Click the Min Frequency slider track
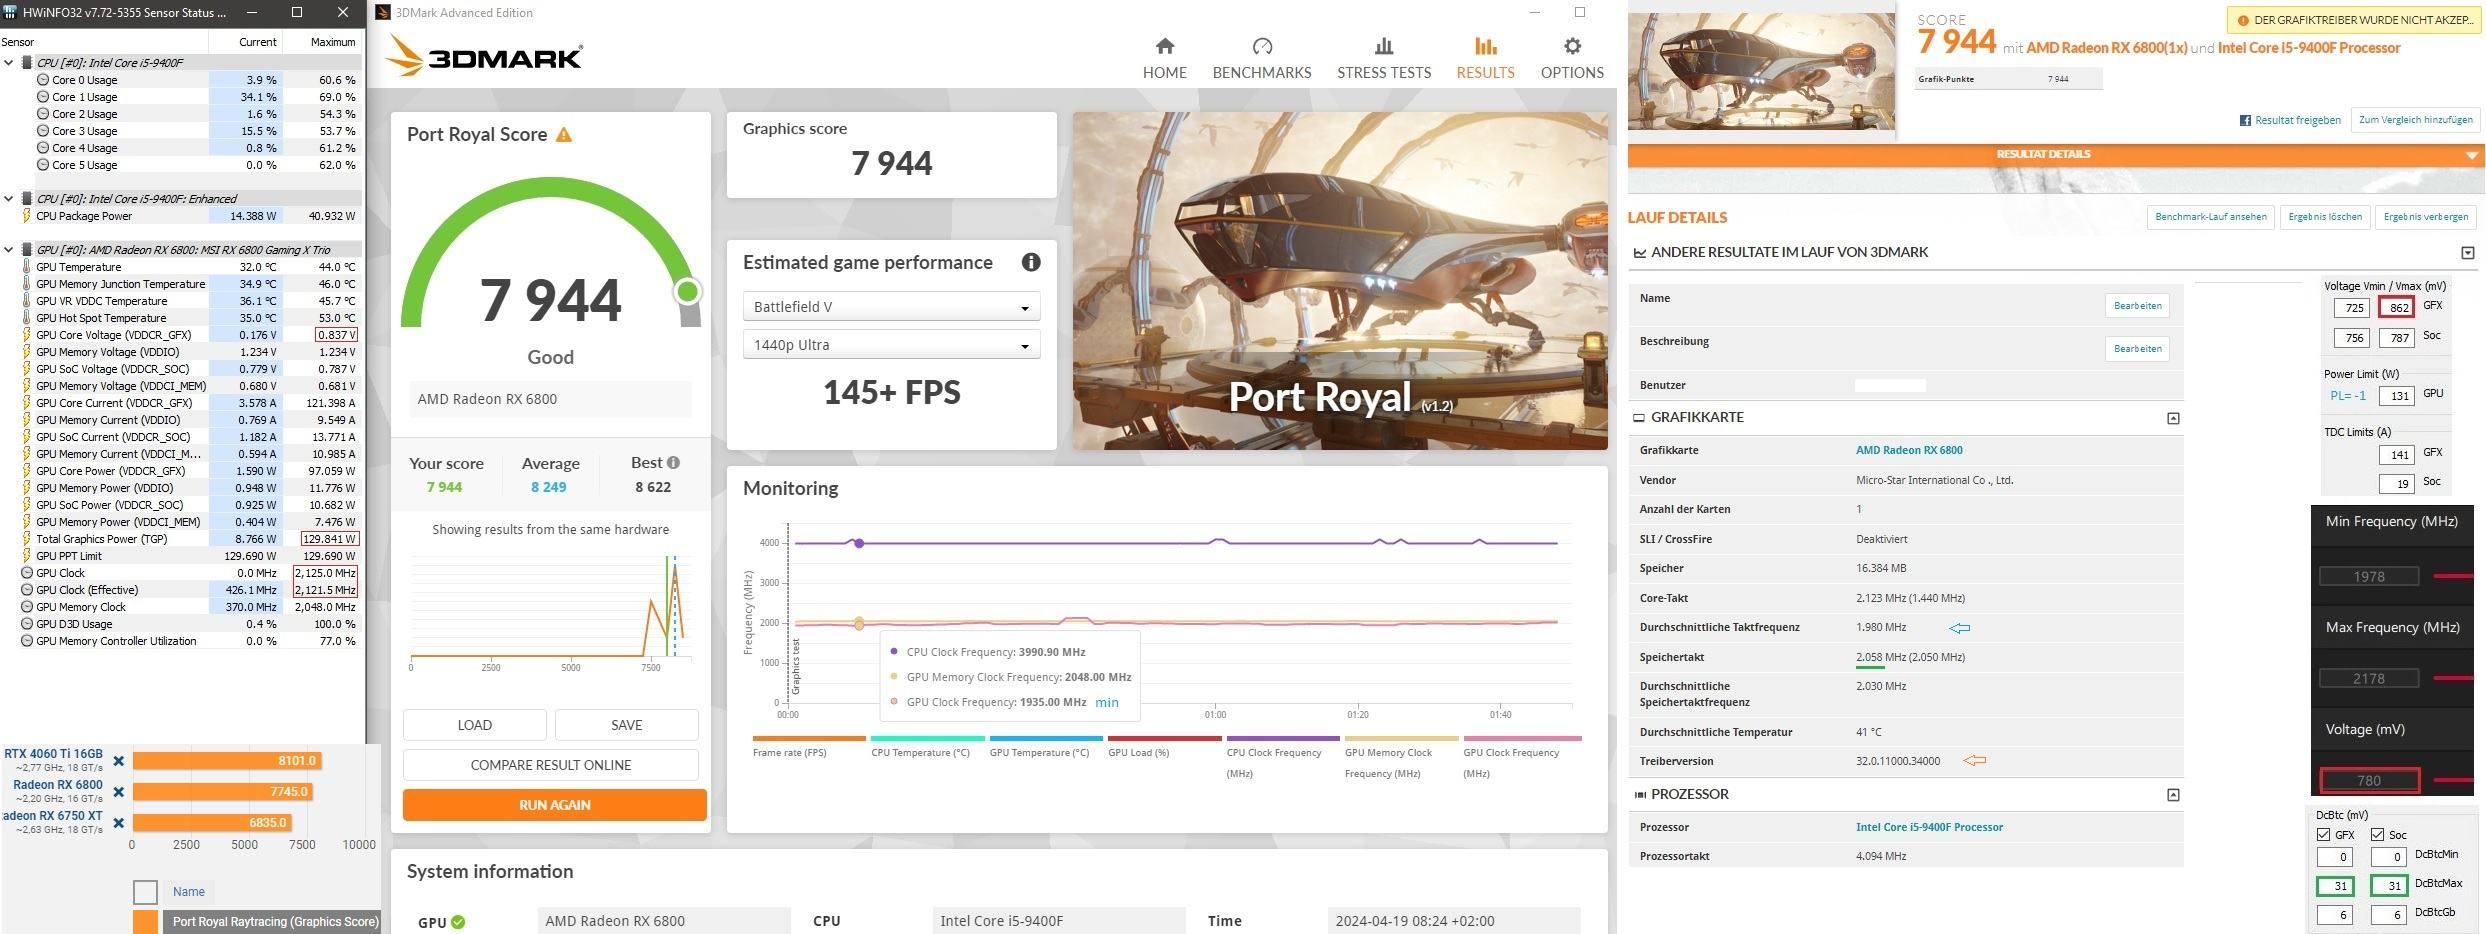The image size is (2486, 934). (2452, 576)
